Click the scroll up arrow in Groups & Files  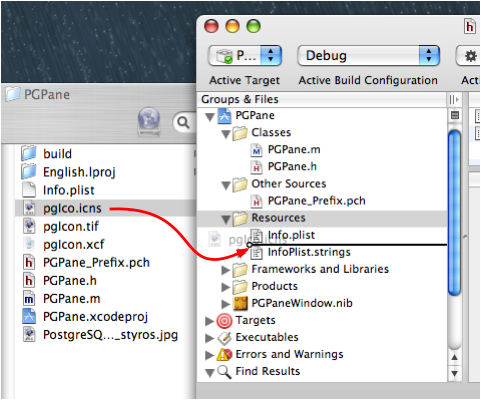[454, 357]
